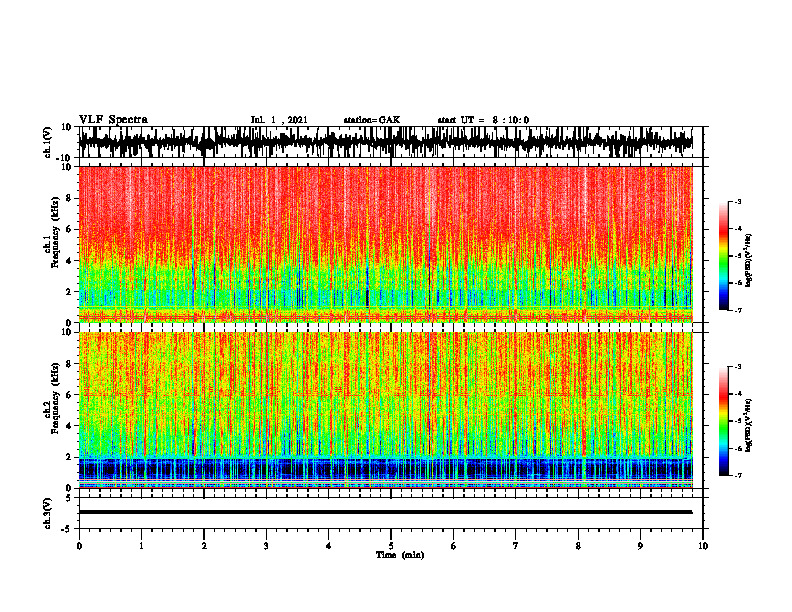
Task: Click the VLF Spectra title
Action: click(113, 119)
